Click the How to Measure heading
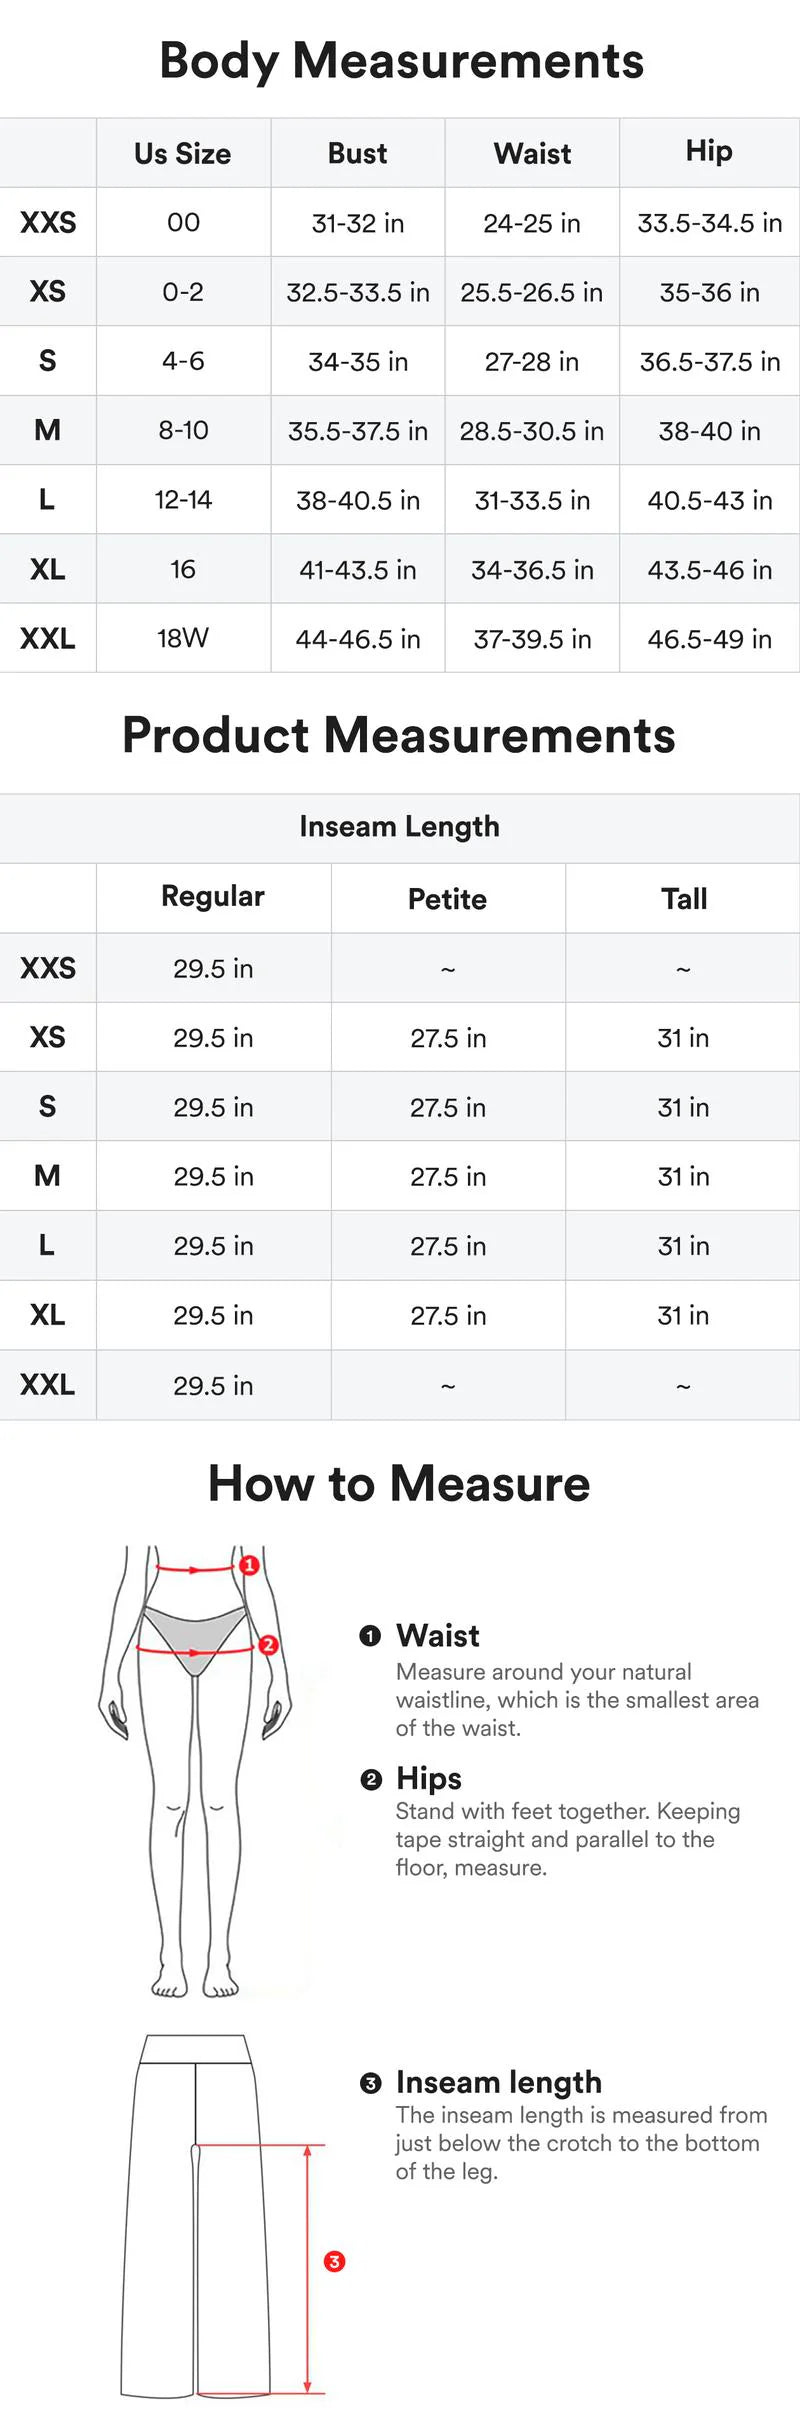The width and height of the screenshot is (800, 2431). click(x=399, y=1483)
